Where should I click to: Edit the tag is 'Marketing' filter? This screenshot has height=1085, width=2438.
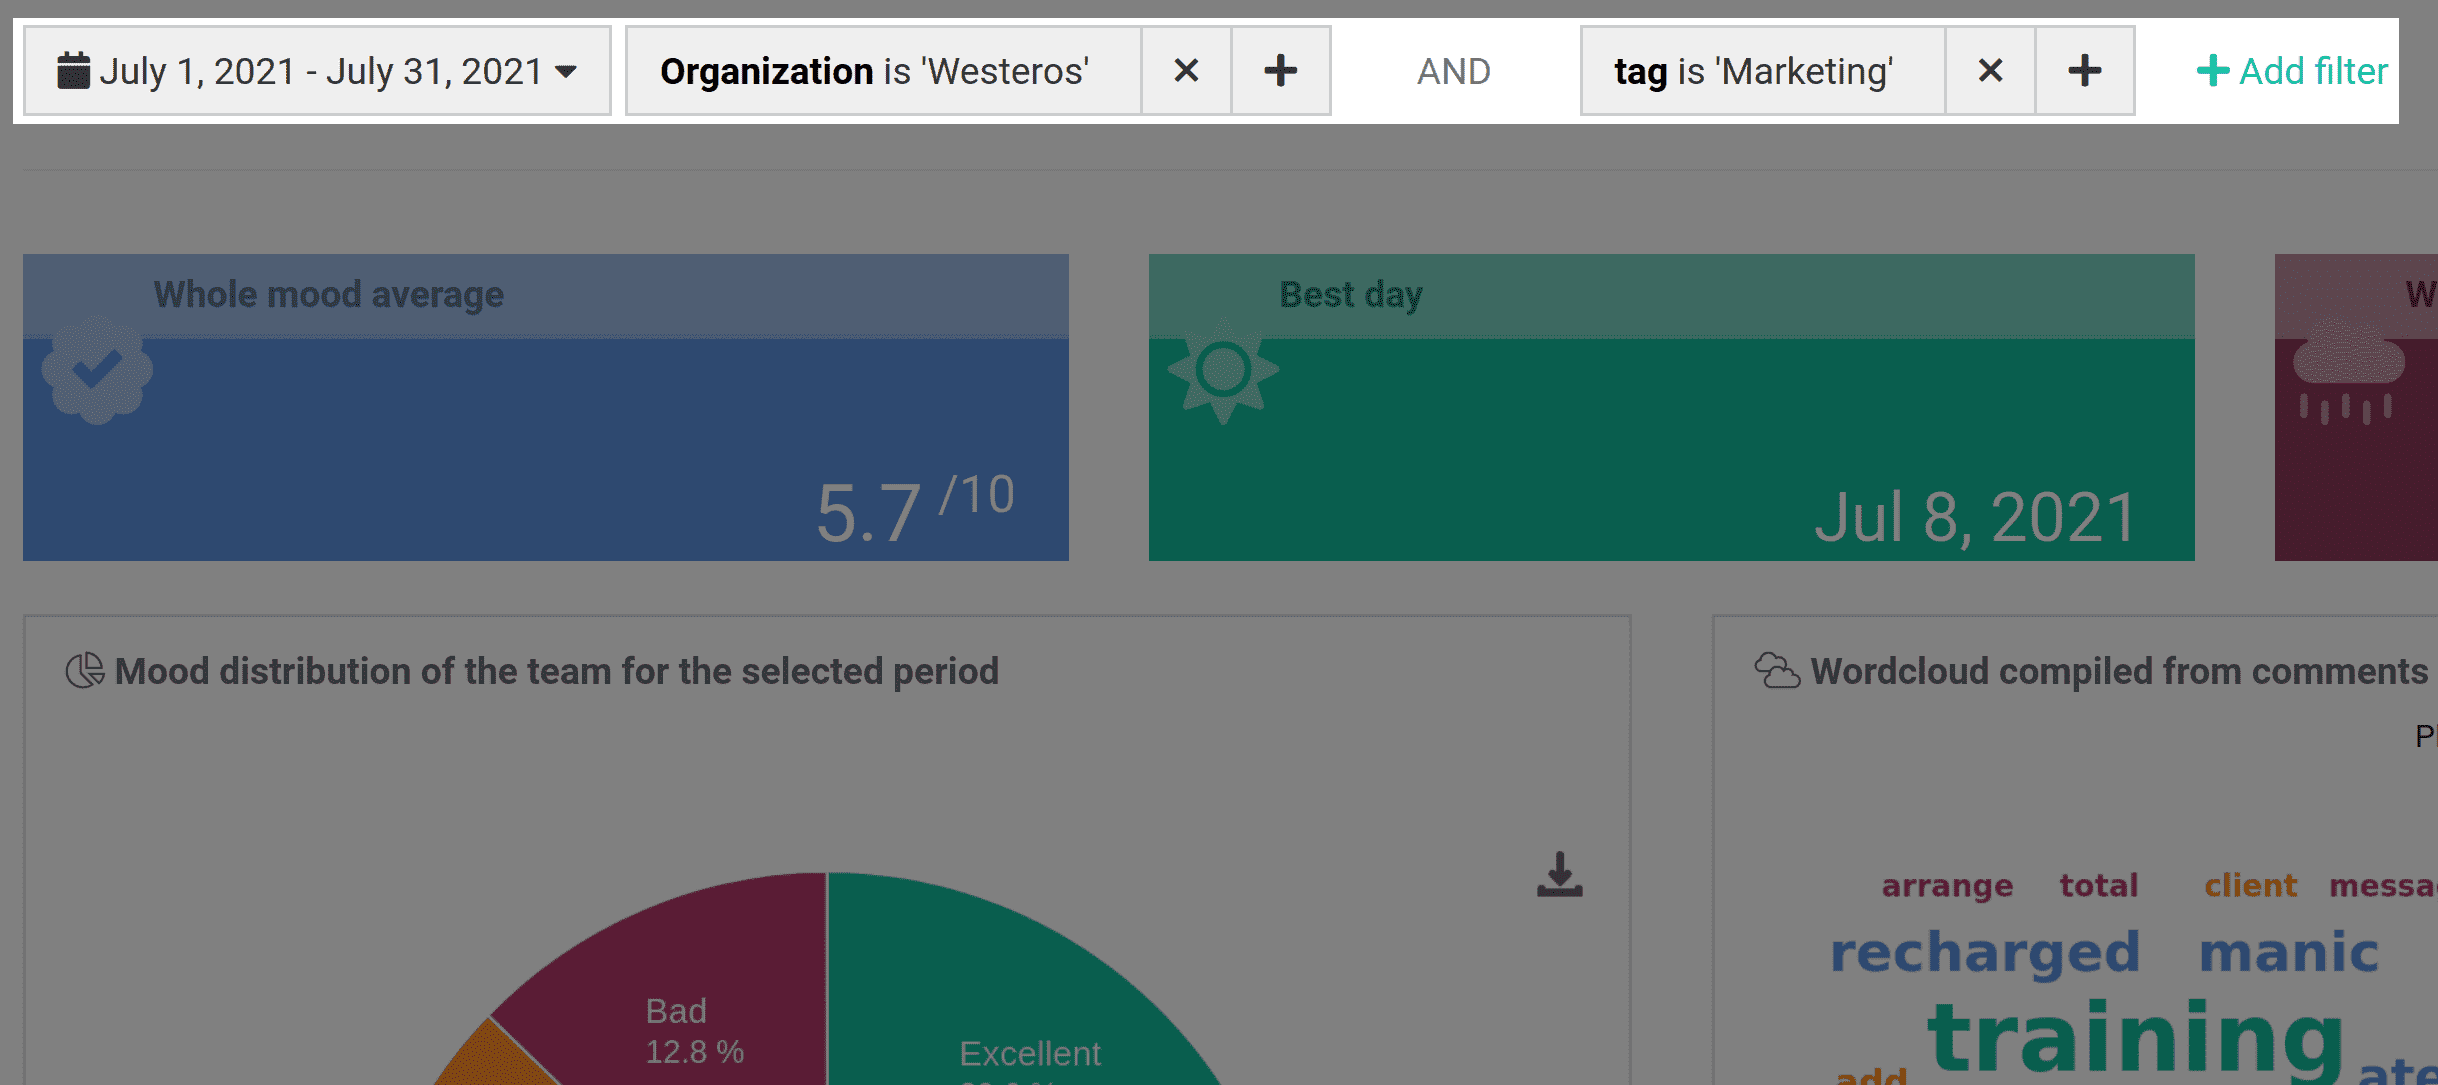pos(1763,71)
